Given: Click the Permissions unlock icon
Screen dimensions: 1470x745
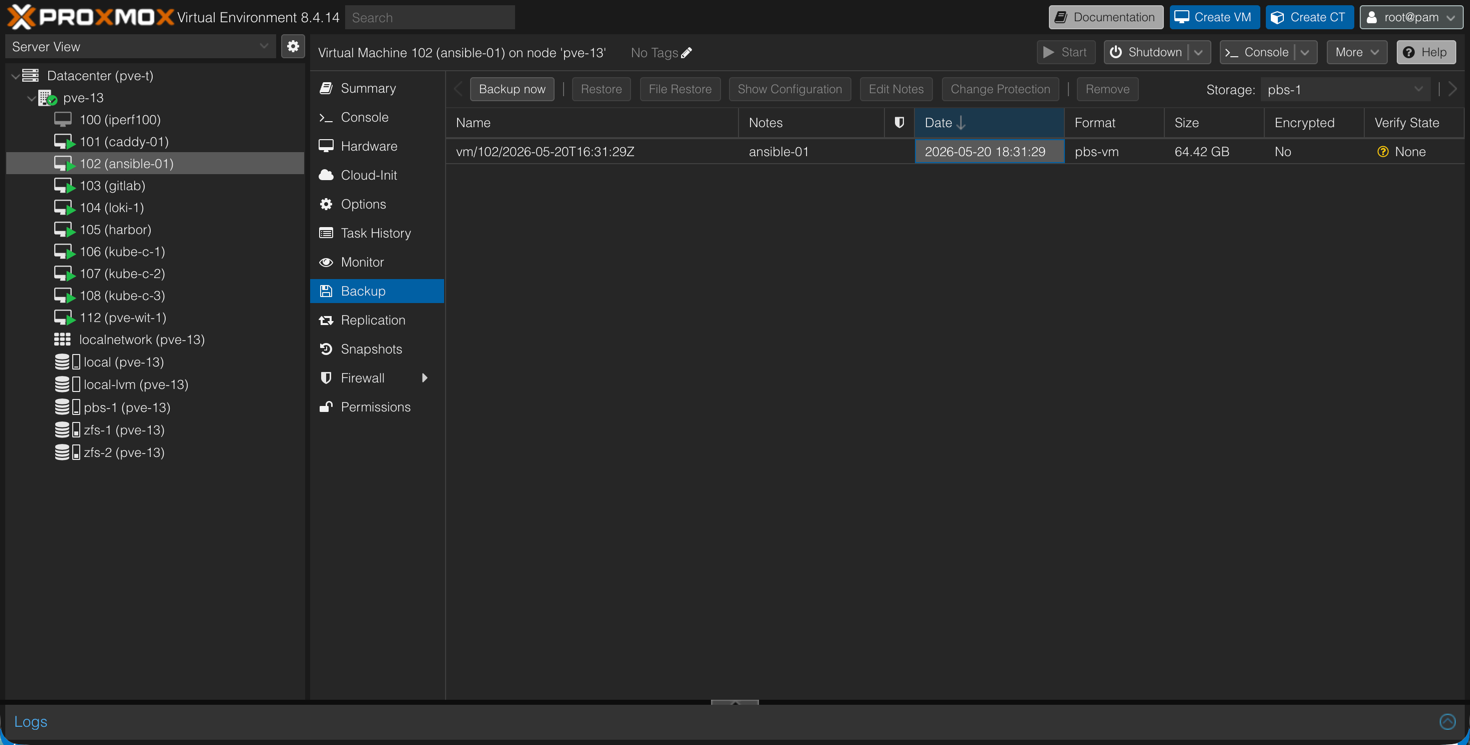Looking at the screenshot, I should 326,407.
